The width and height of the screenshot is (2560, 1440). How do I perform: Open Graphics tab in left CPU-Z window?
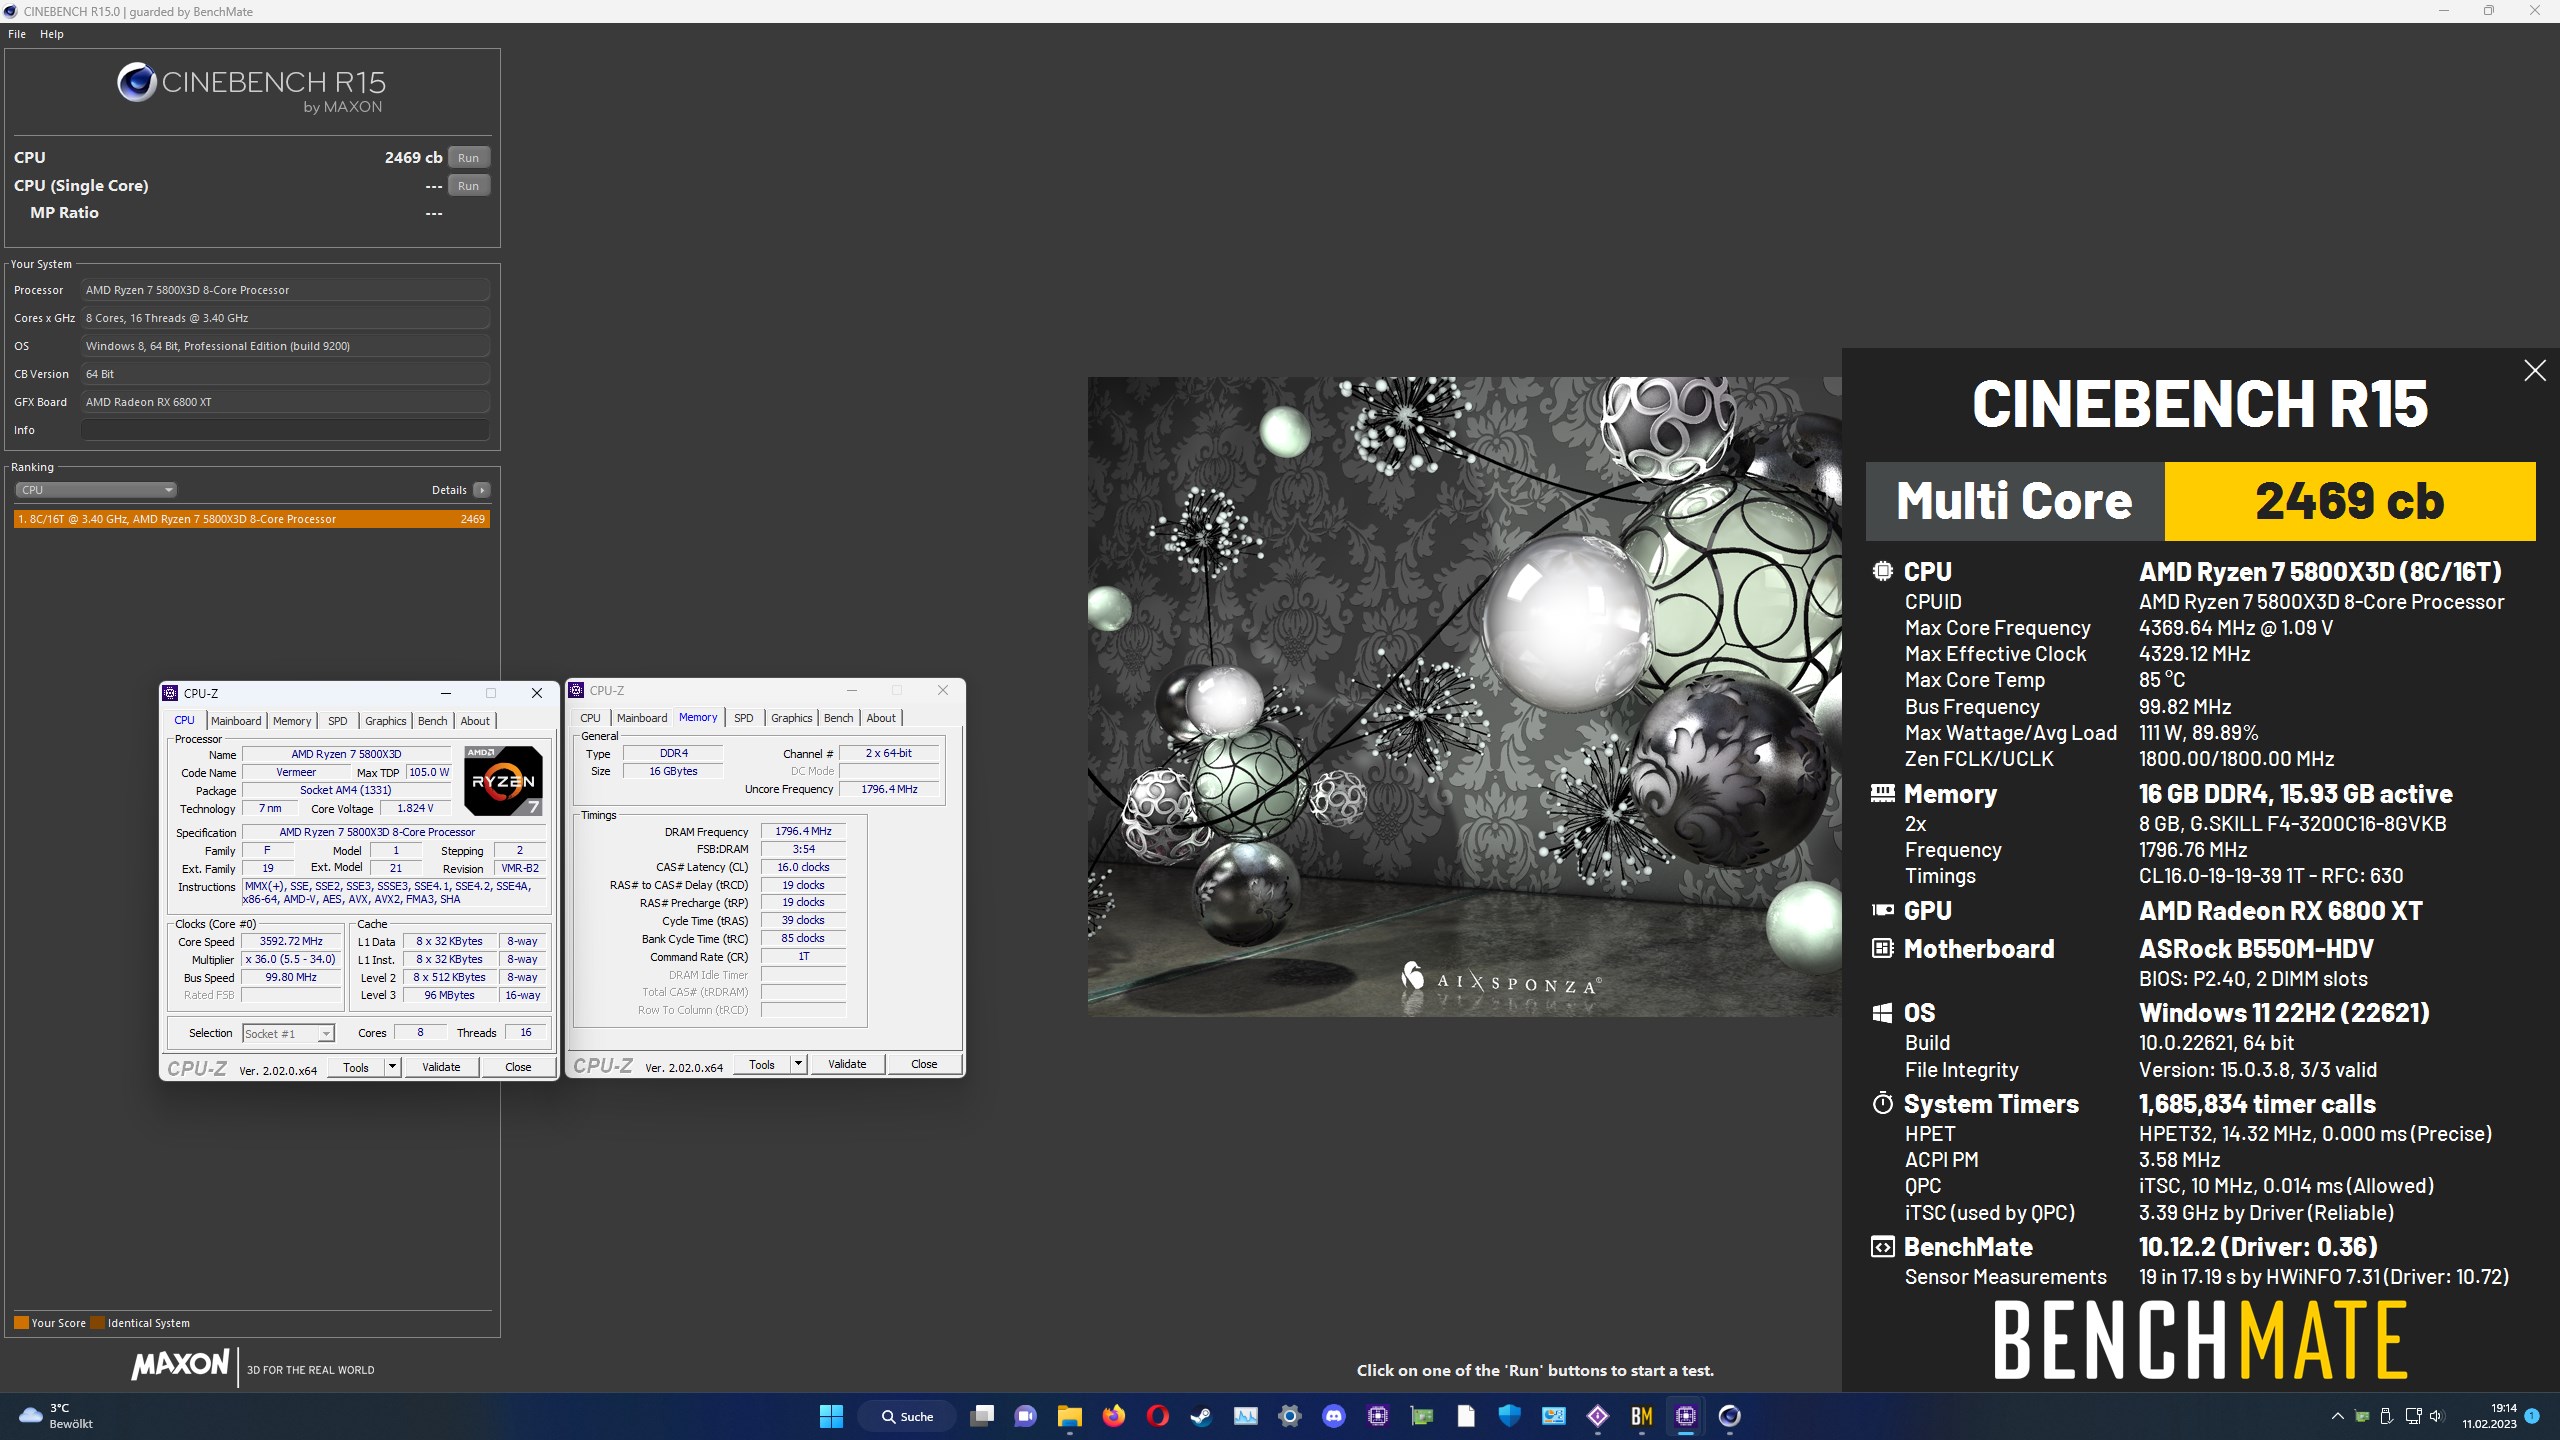[x=385, y=720]
